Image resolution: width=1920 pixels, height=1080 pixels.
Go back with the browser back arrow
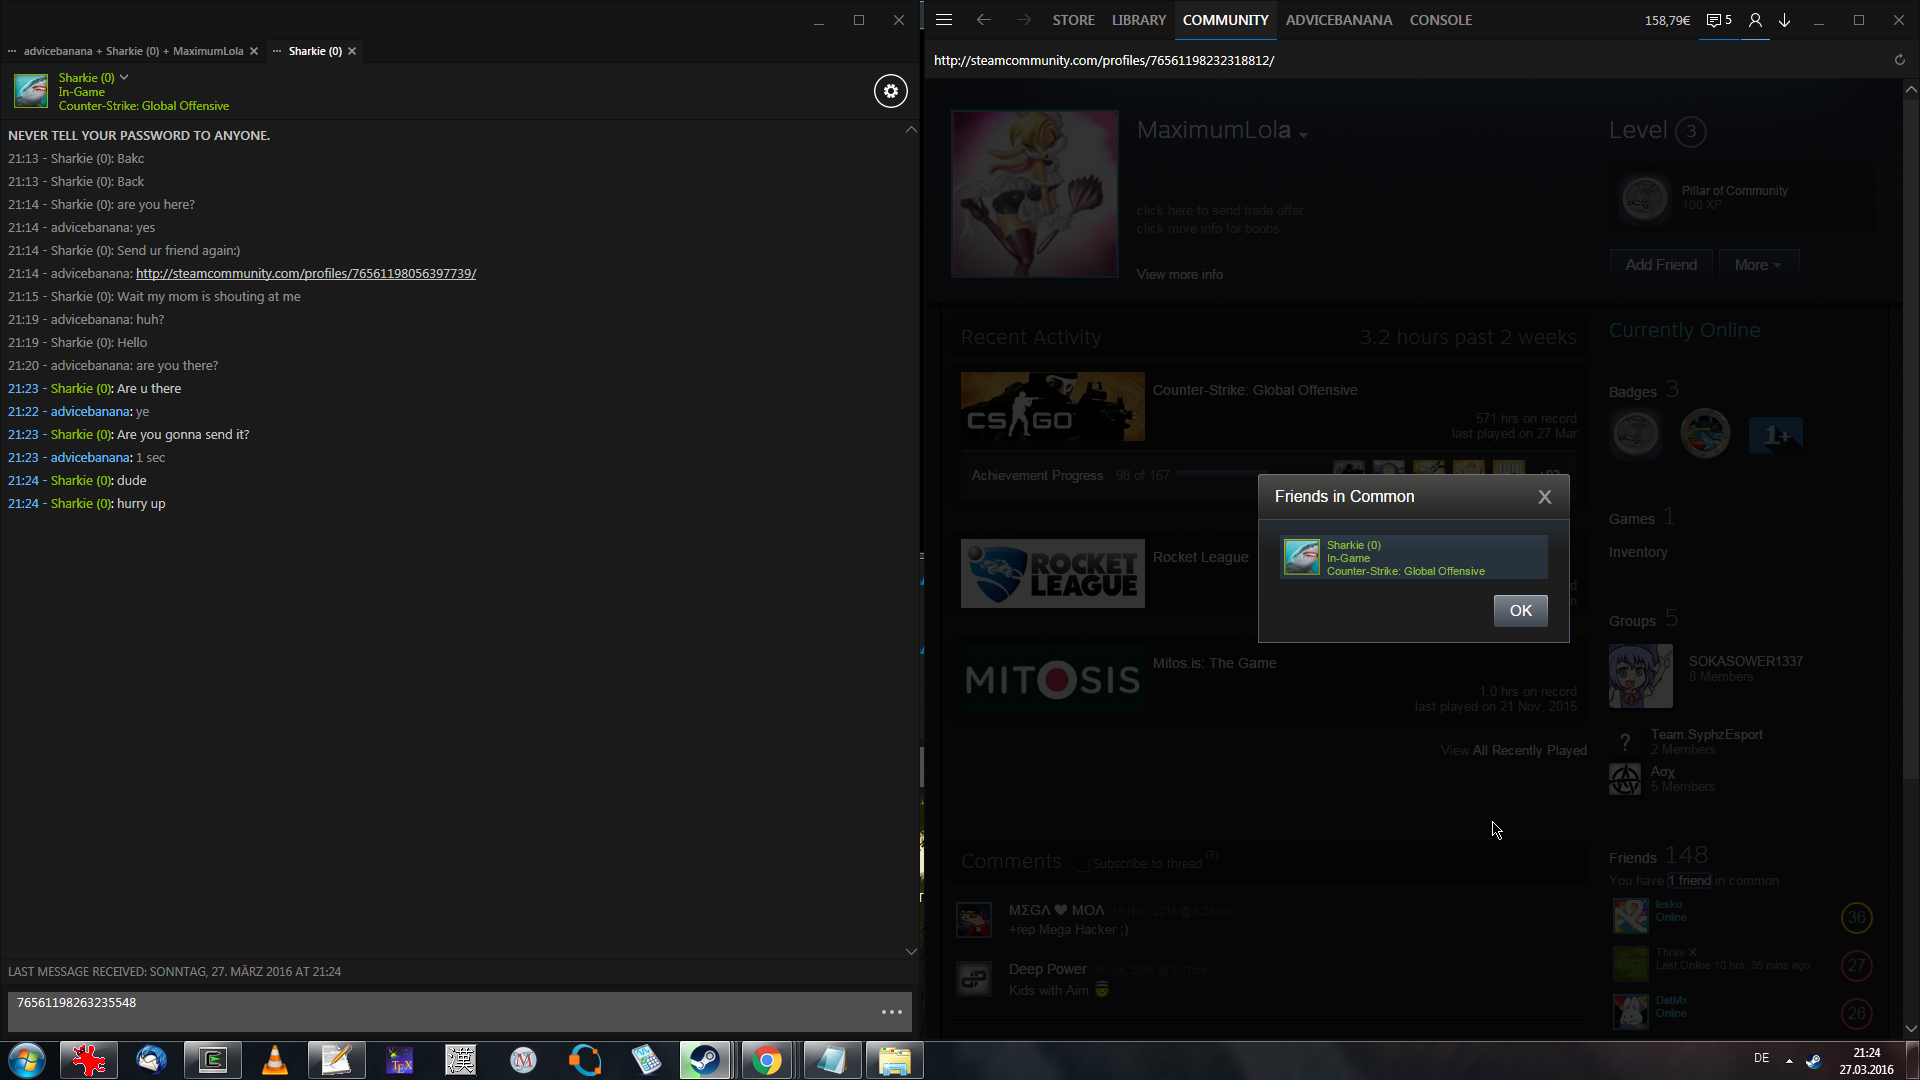click(983, 20)
